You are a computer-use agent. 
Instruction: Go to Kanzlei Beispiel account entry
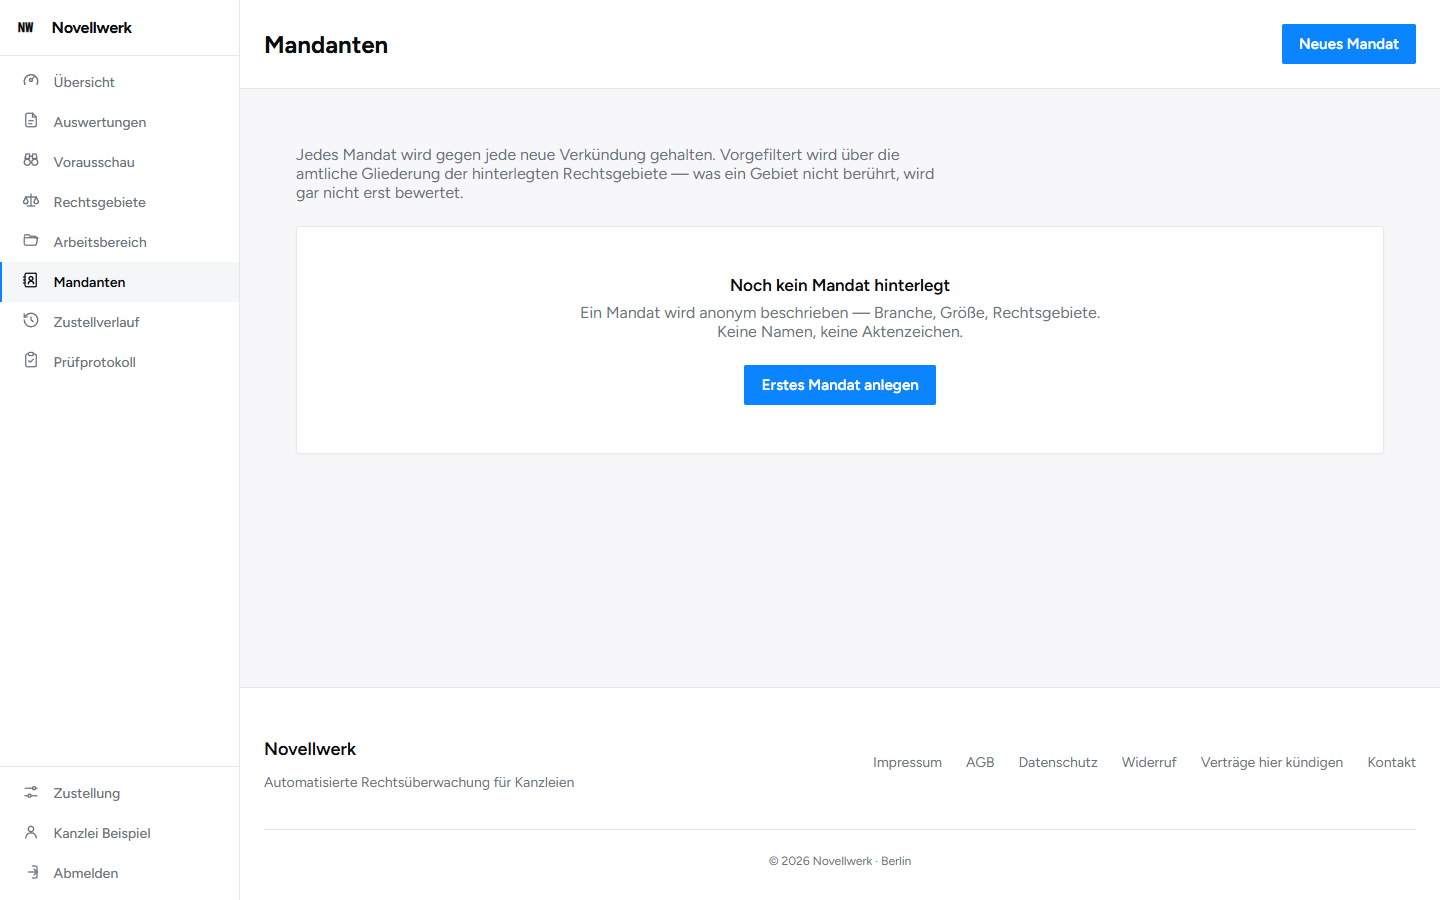(120, 833)
